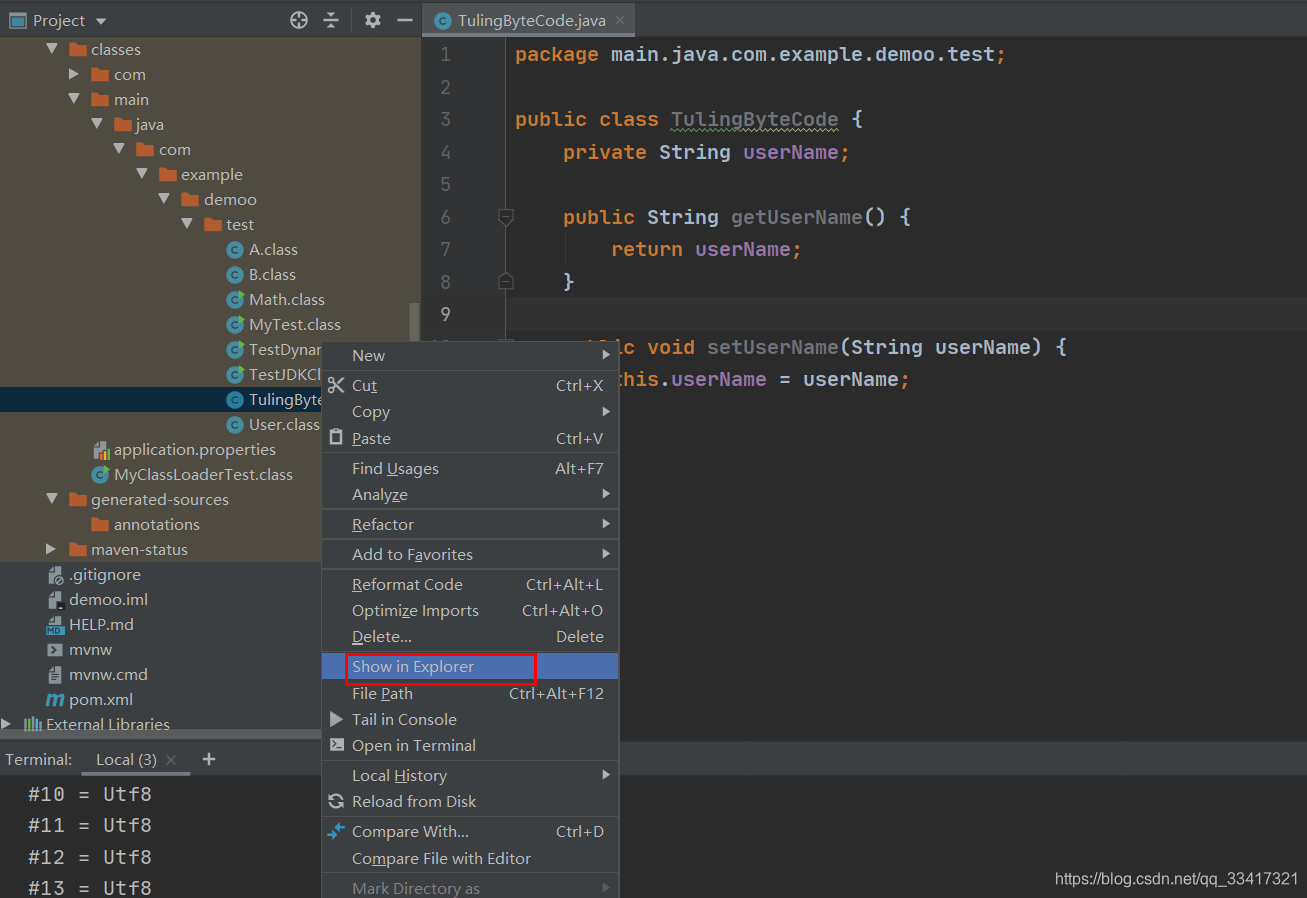Viewport: 1307px width, 898px height.
Task: Choose Tail in Console
Action: click(x=470, y=719)
